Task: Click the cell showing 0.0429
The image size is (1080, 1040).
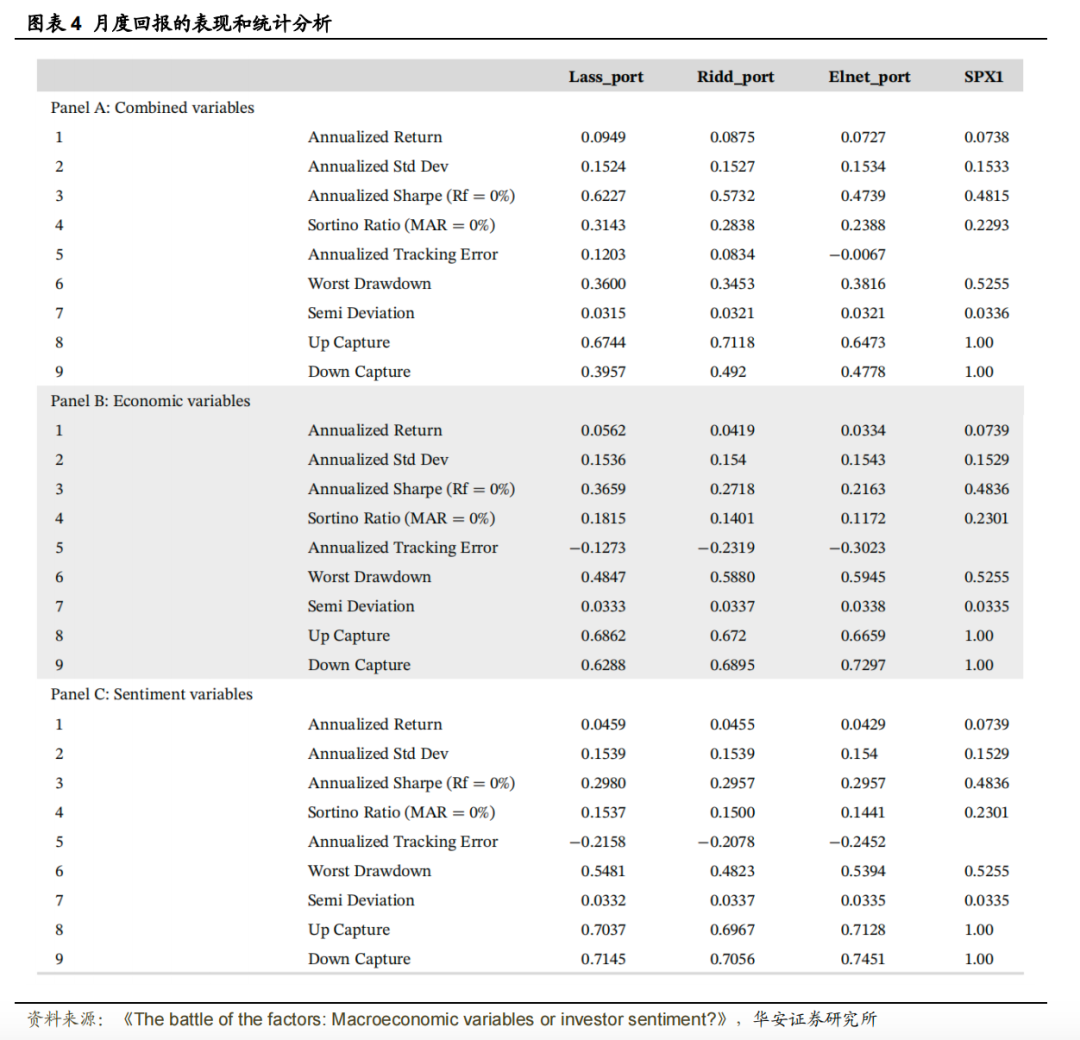Action: (863, 725)
